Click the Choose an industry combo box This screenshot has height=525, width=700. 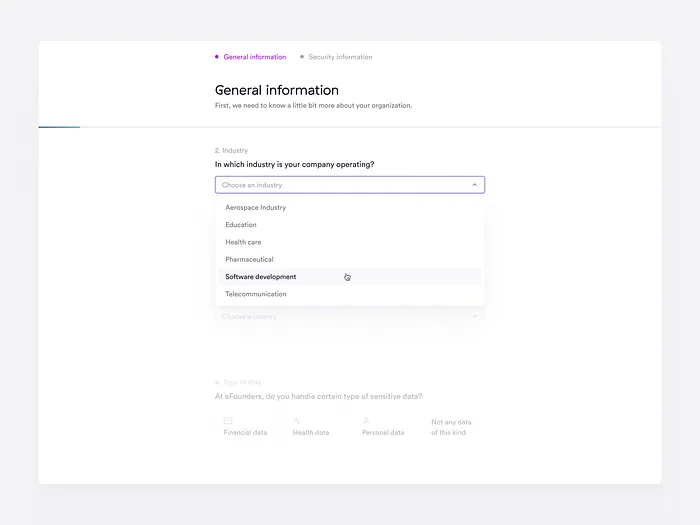click(340, 185)
